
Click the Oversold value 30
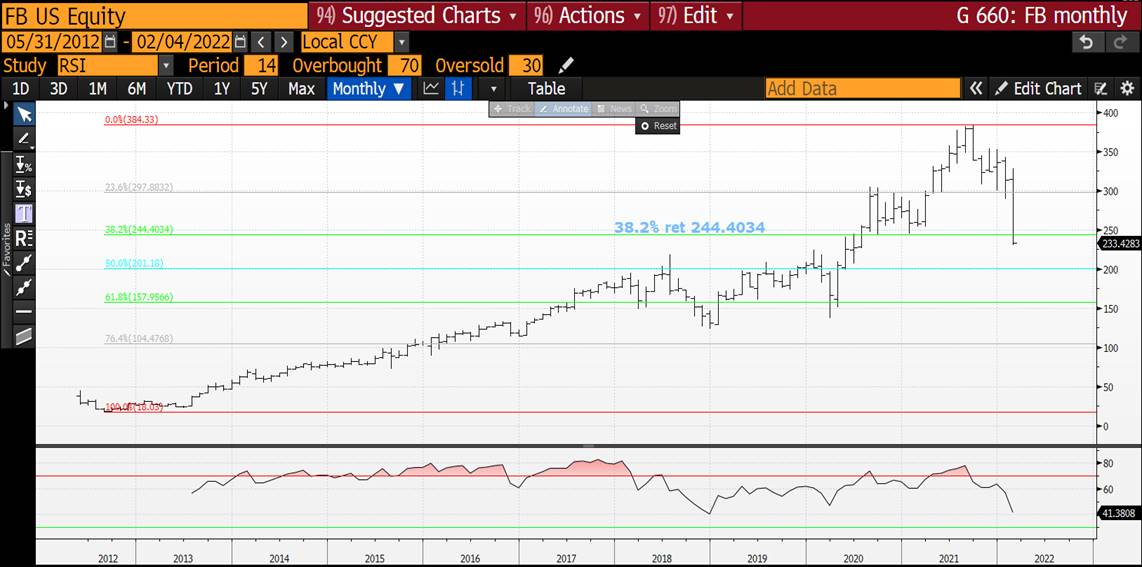click(x=526, y=66)
